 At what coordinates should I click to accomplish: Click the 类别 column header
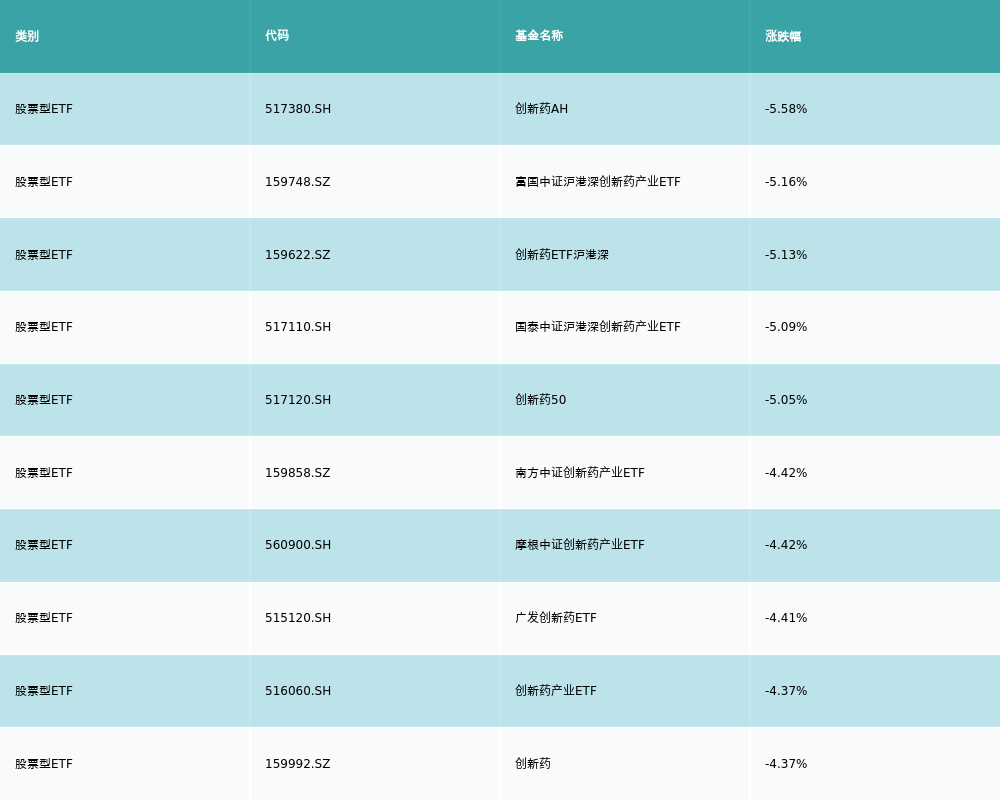[x=27, y=36]
